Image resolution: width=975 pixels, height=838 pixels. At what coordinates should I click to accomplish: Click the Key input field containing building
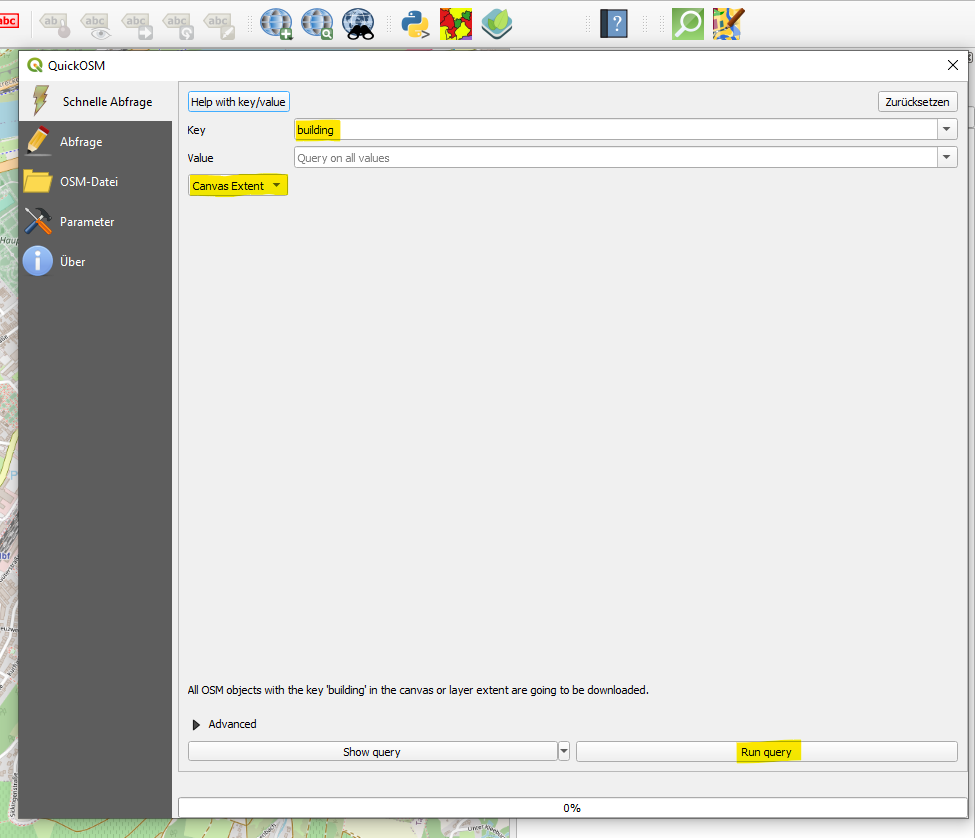pyautogui.click(x=615, y=129)
